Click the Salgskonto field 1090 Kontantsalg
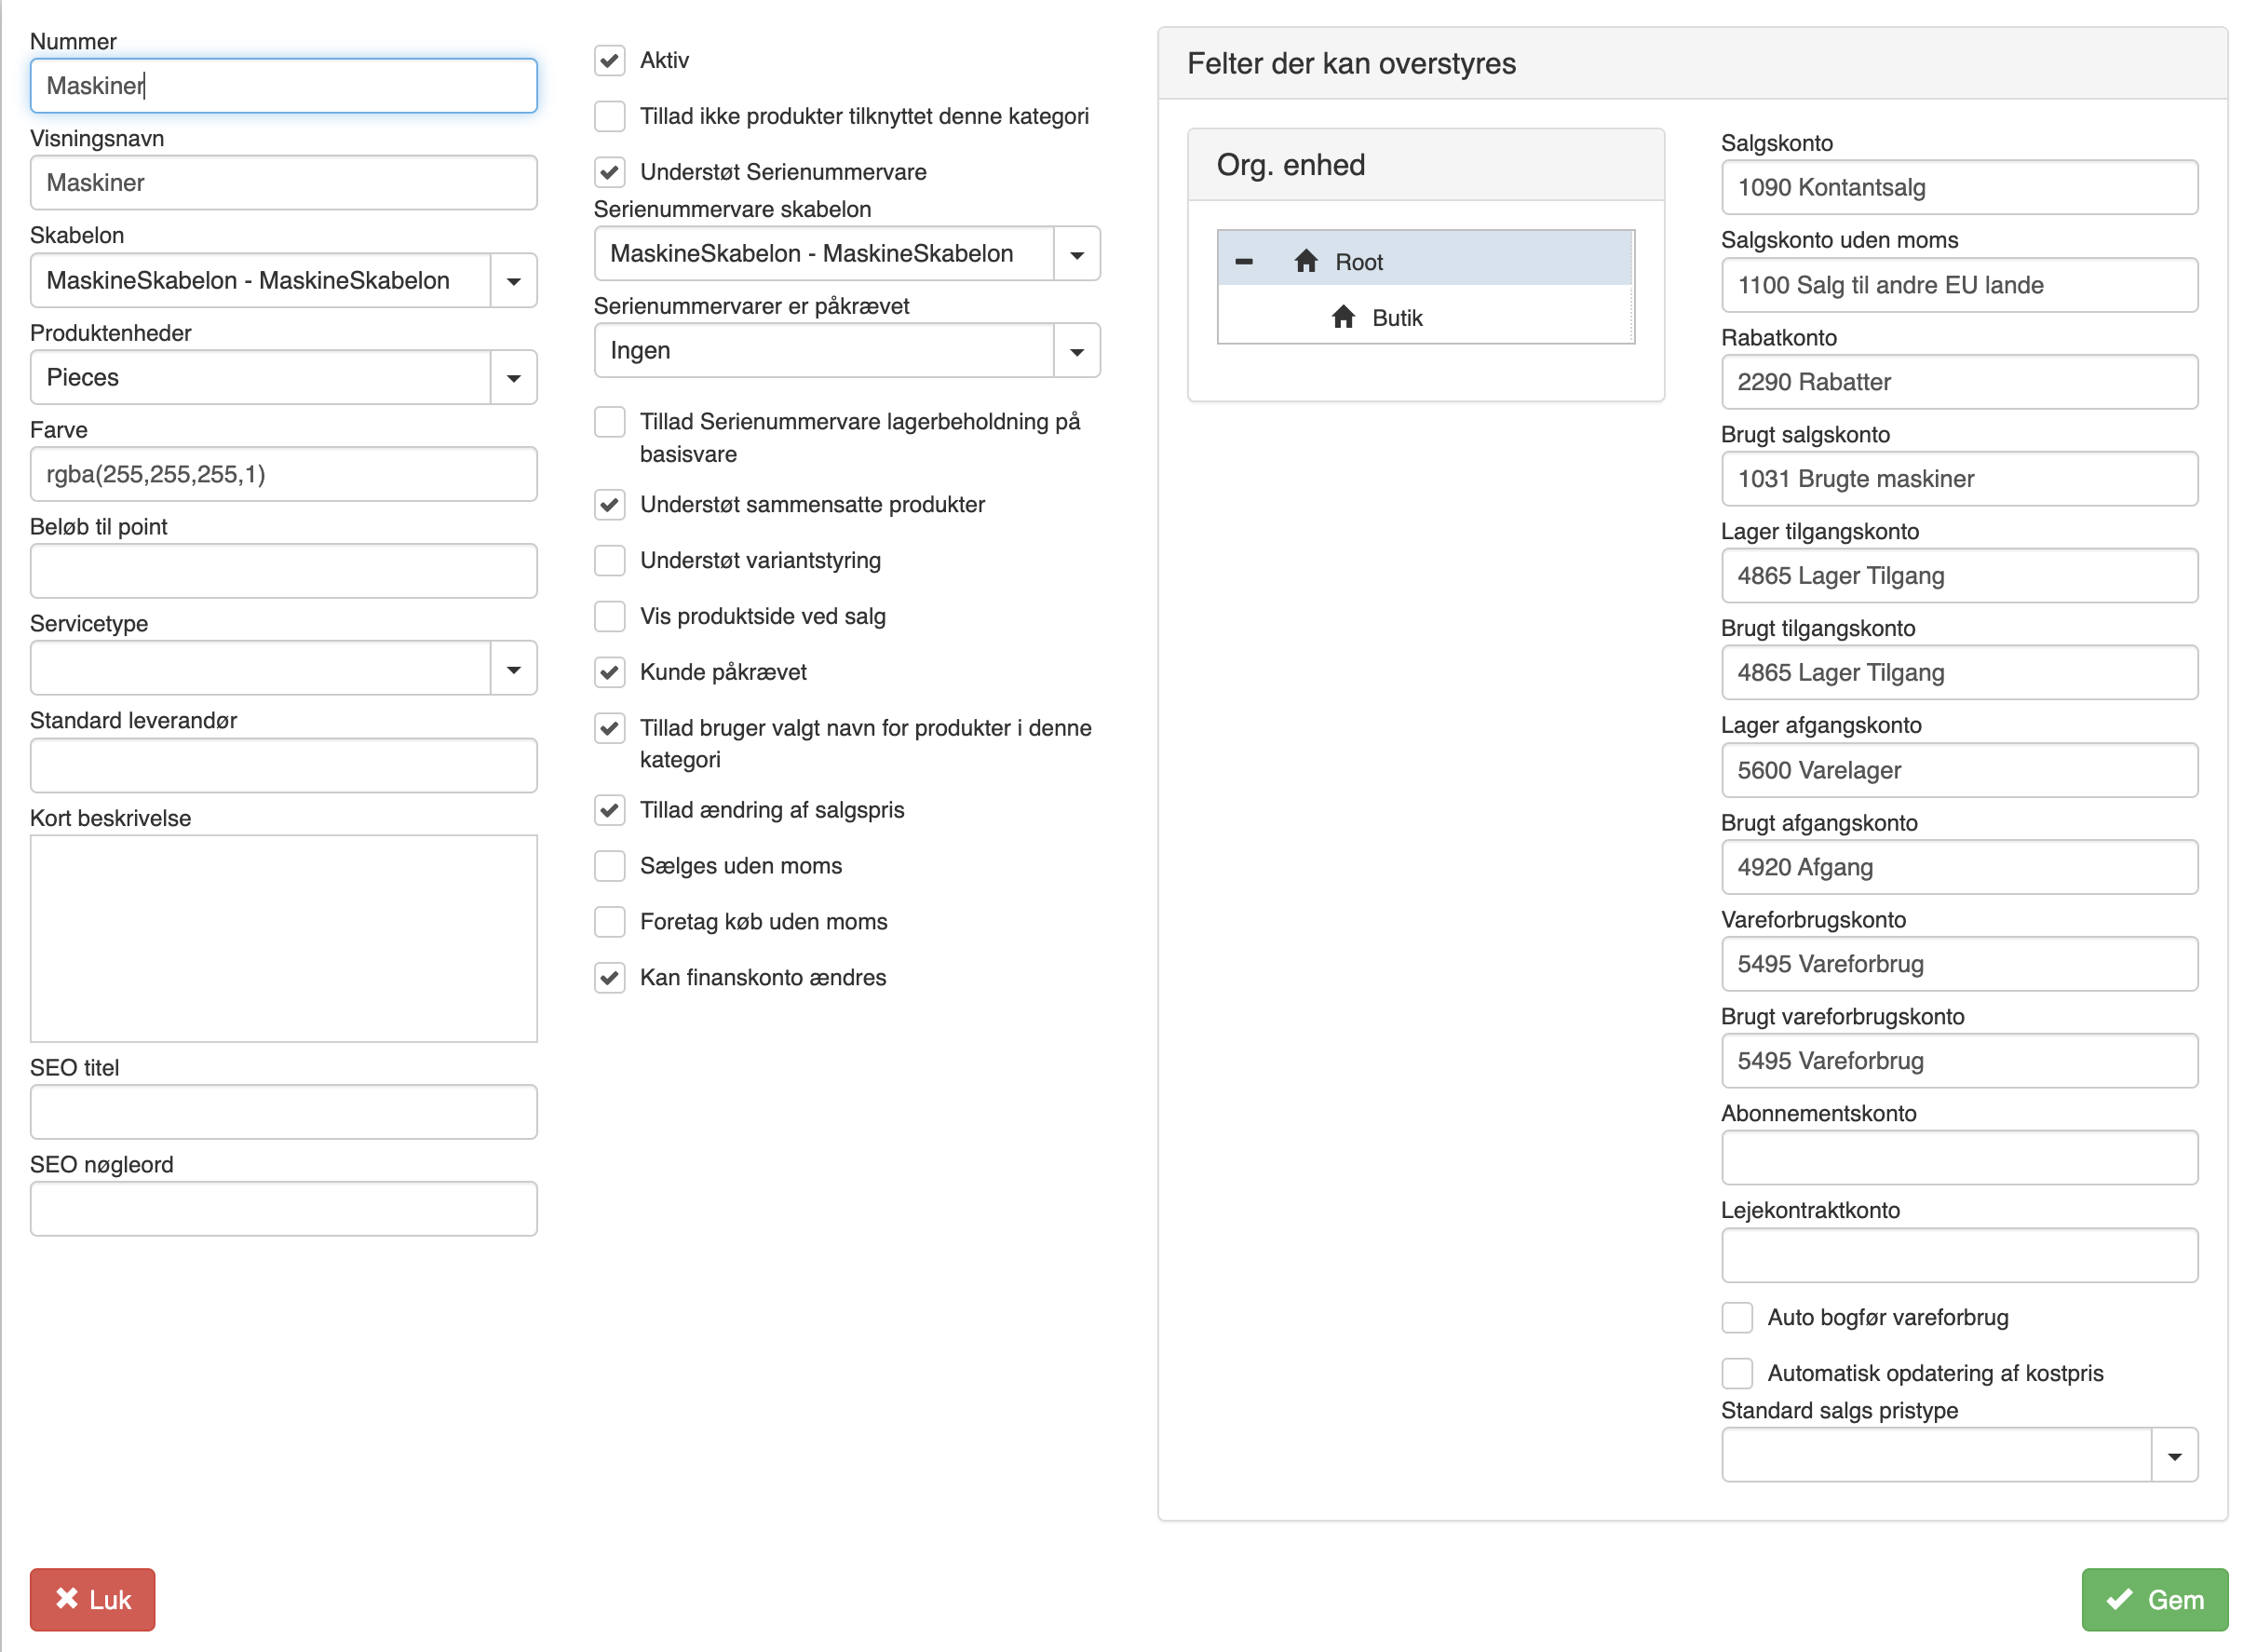Image resolution: width=2257 pixels, height=1652 pixels. point(1959,187)
